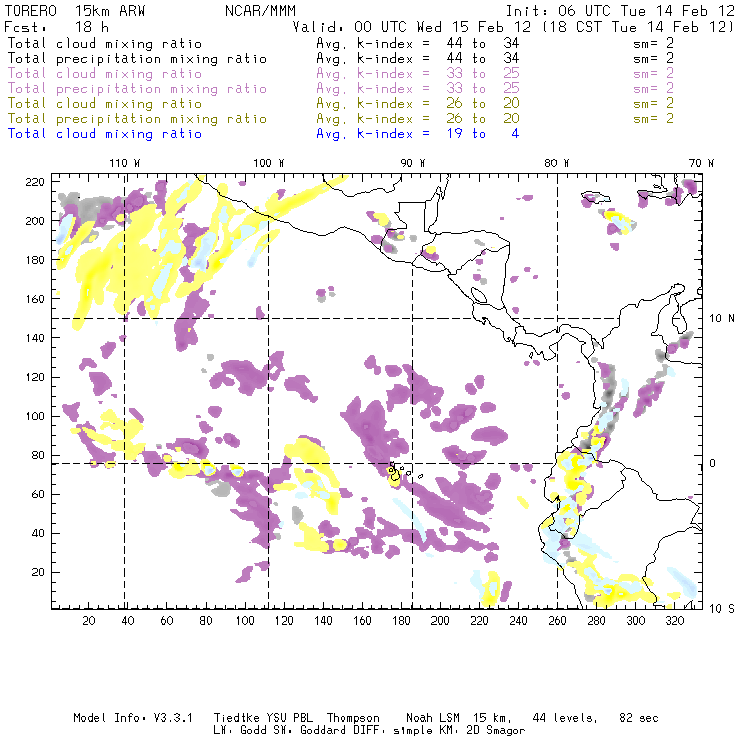Click the '0' equator latitude label
The height and width of the screenshot is (740, 740).
click(x=713, y=463)
